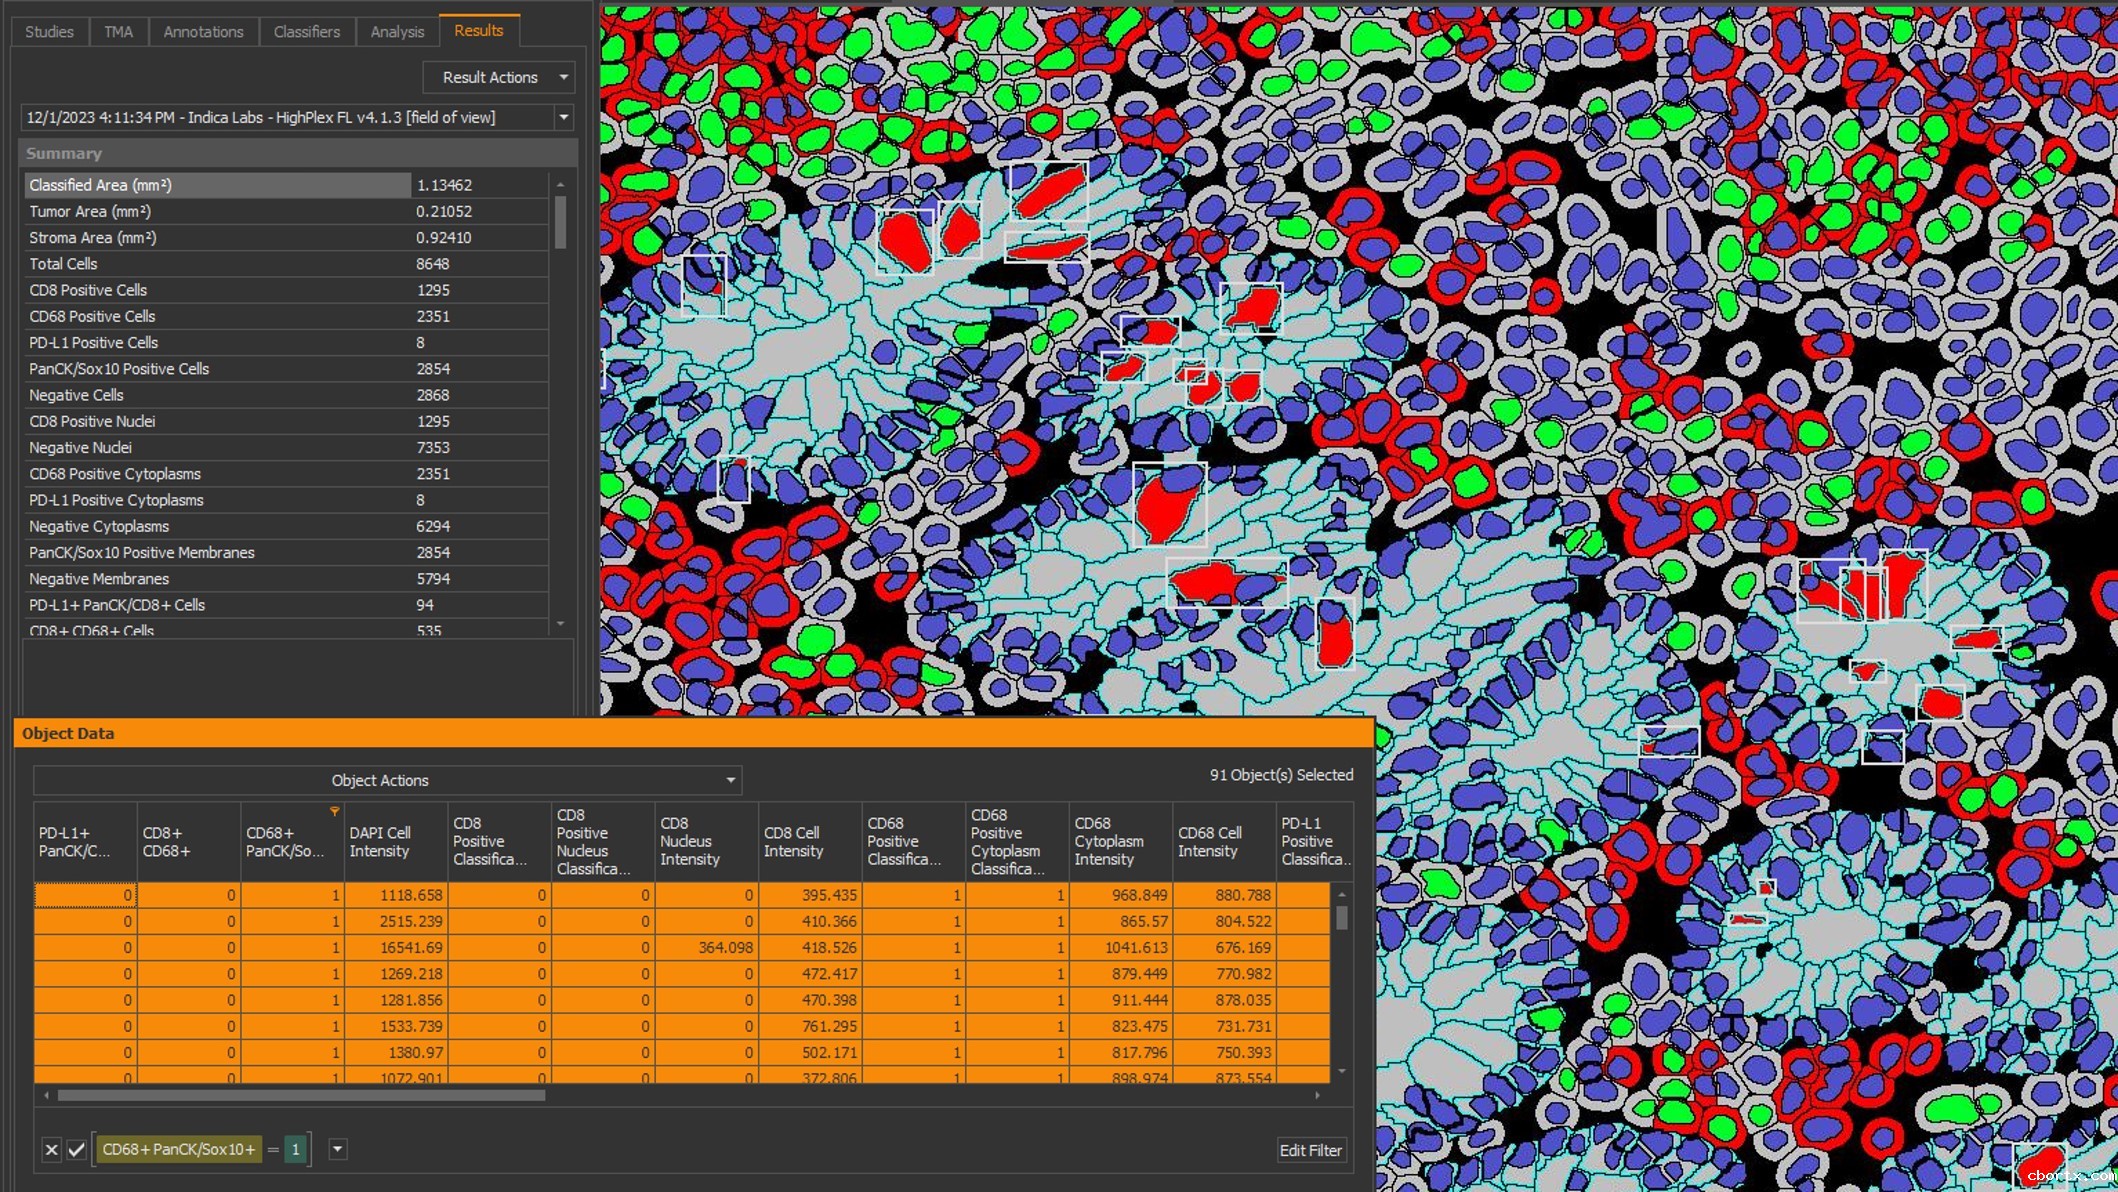
Task: Switch to the Classifiers tab
Action: point(306,31)
